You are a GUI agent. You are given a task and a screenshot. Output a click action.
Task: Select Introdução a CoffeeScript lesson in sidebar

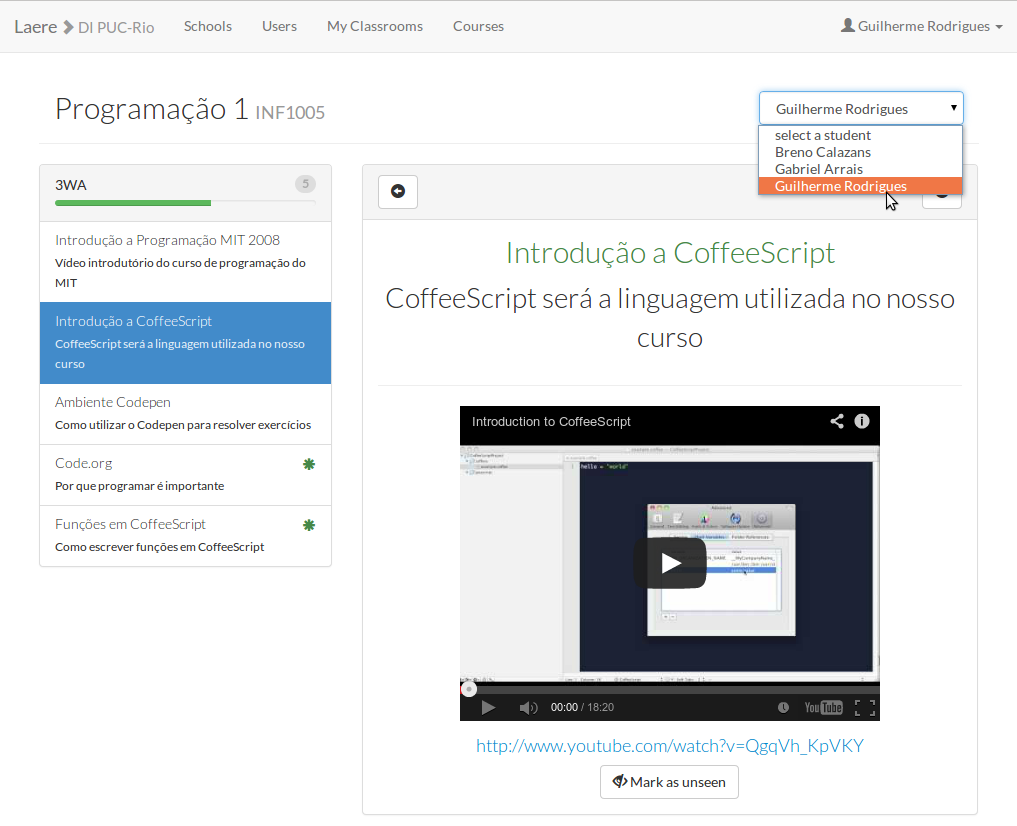pos(185,343)
